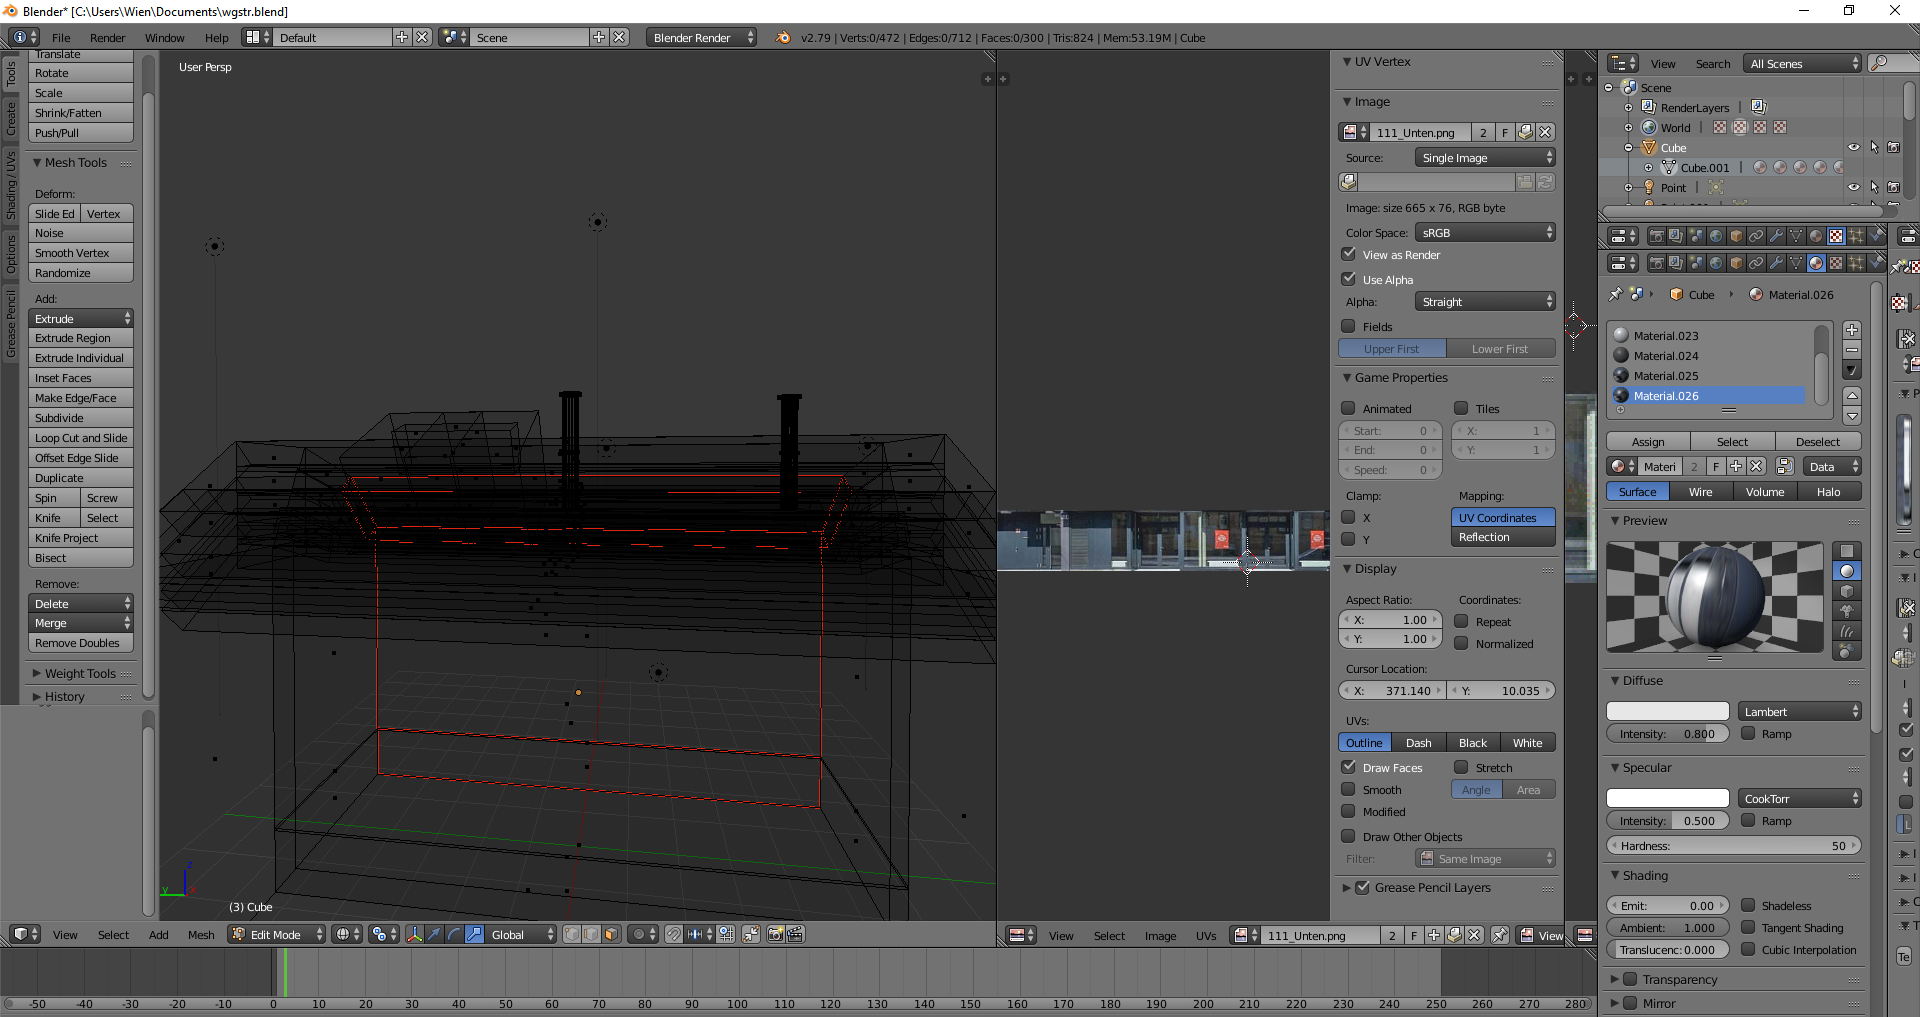Switch to face select mode icon
Screen dimensions: 1920x1017
pyautogui.click(x=611, y=934)
